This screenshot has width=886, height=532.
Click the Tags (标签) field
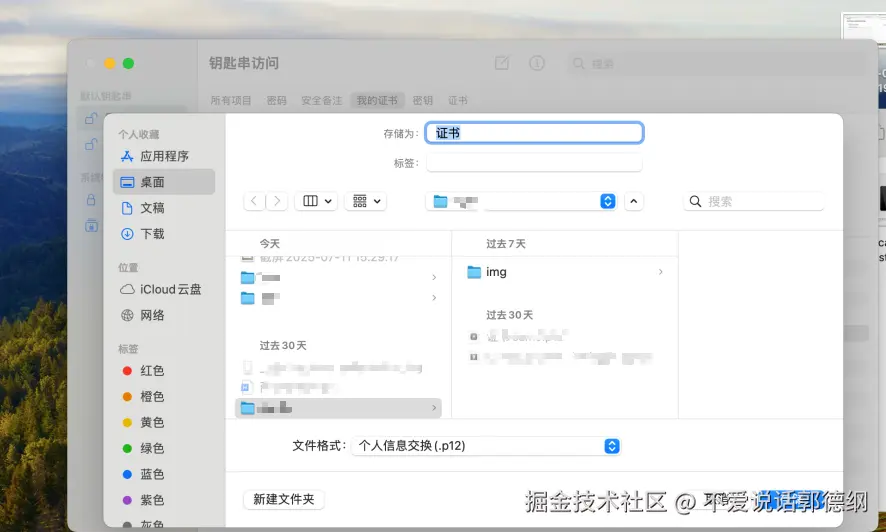(534, 163)
